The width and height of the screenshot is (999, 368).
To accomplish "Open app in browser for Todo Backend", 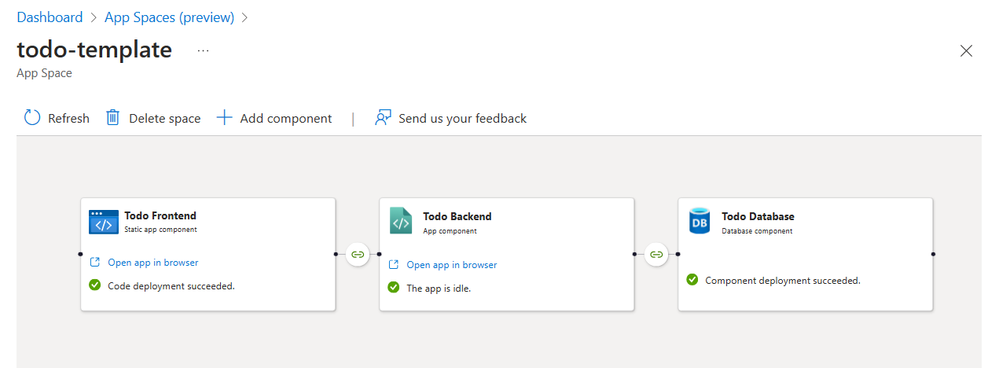I will click(452, 264).
